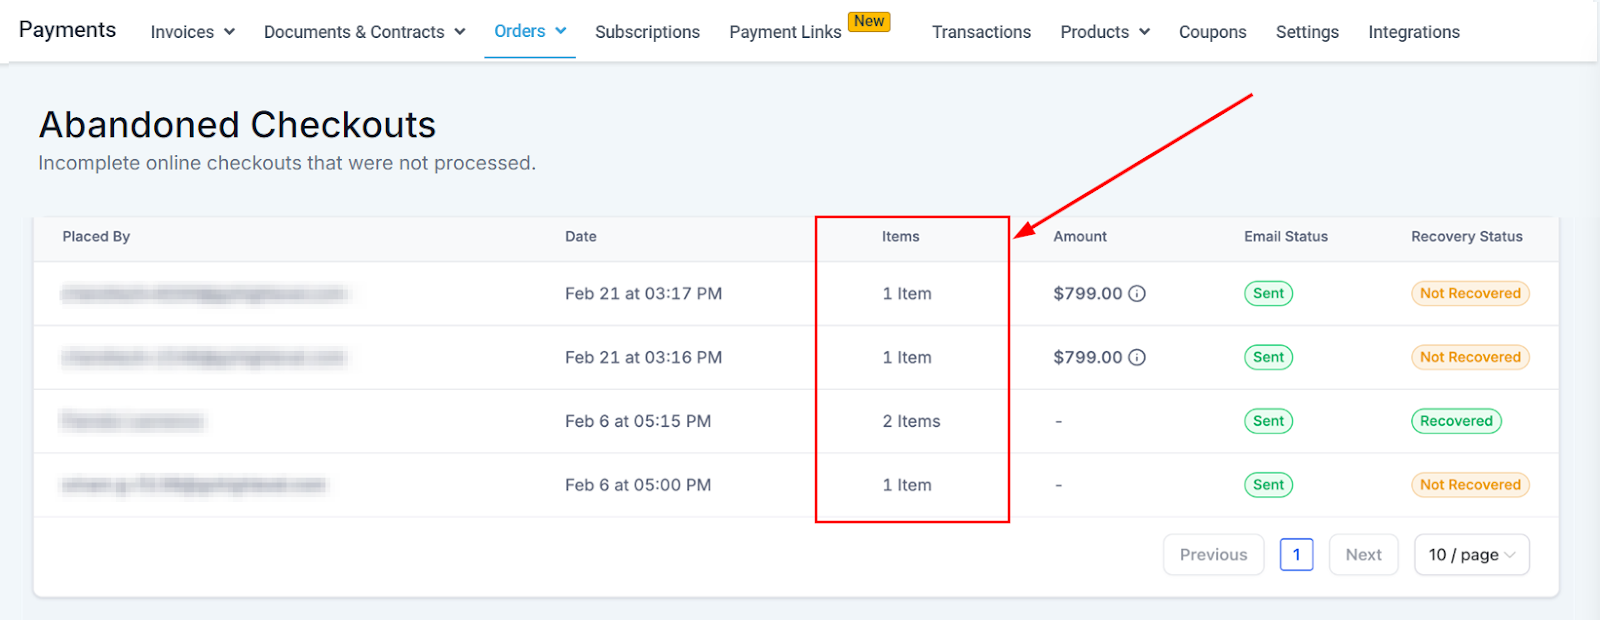The width and height of the screenshot is (1600, 620).
Task: Click the Email Status column header
Action: tap(1286, 237)
